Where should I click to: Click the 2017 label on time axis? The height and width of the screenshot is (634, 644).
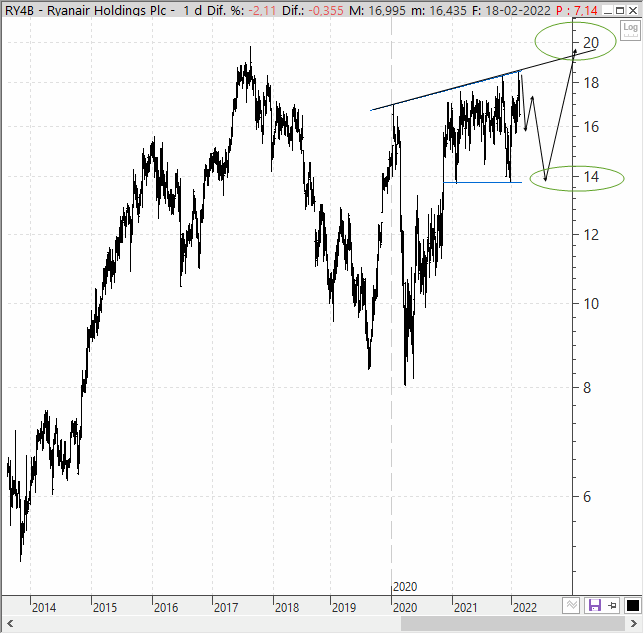(226, 607)
